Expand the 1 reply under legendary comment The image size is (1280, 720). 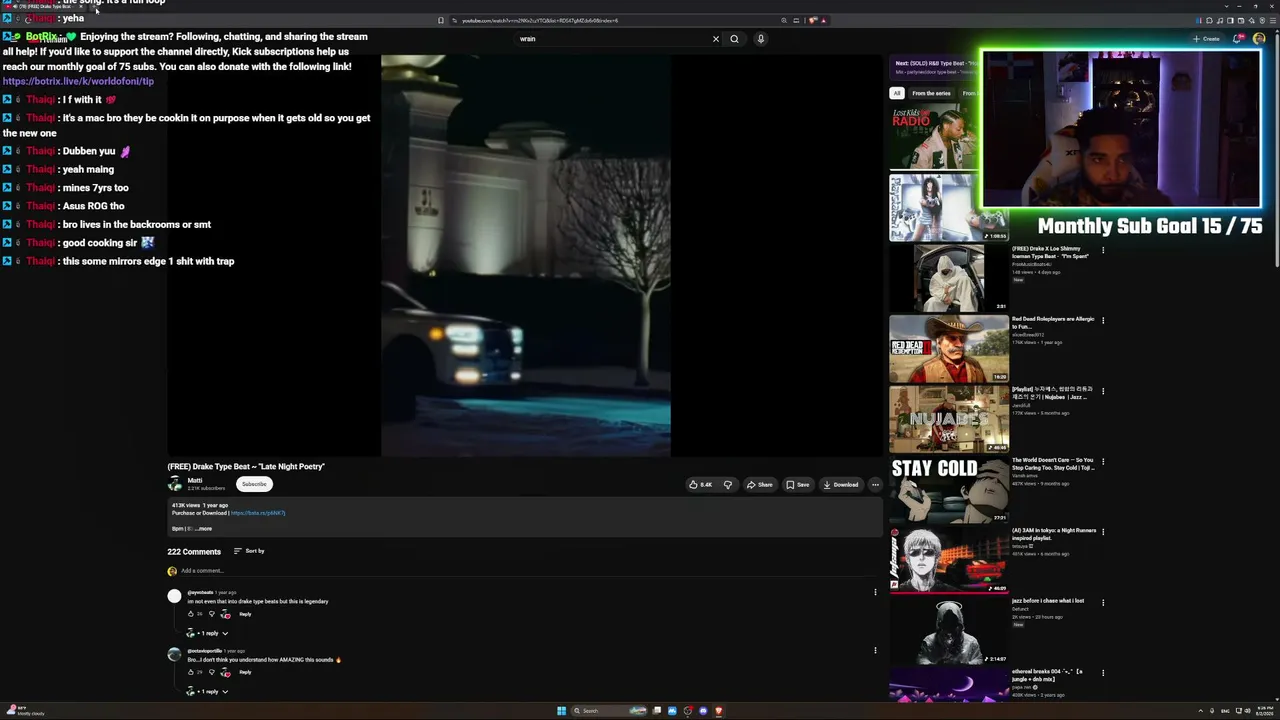[x=208, y=633]
